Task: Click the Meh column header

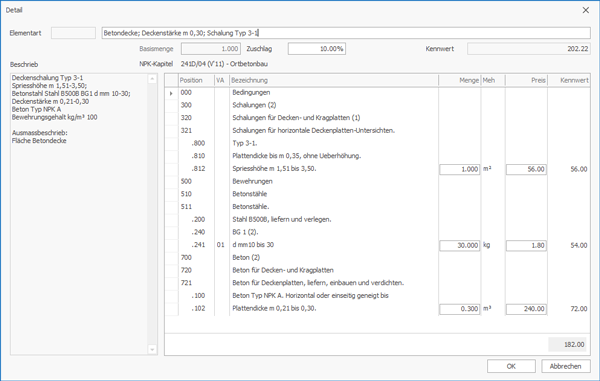Action: 493,80
